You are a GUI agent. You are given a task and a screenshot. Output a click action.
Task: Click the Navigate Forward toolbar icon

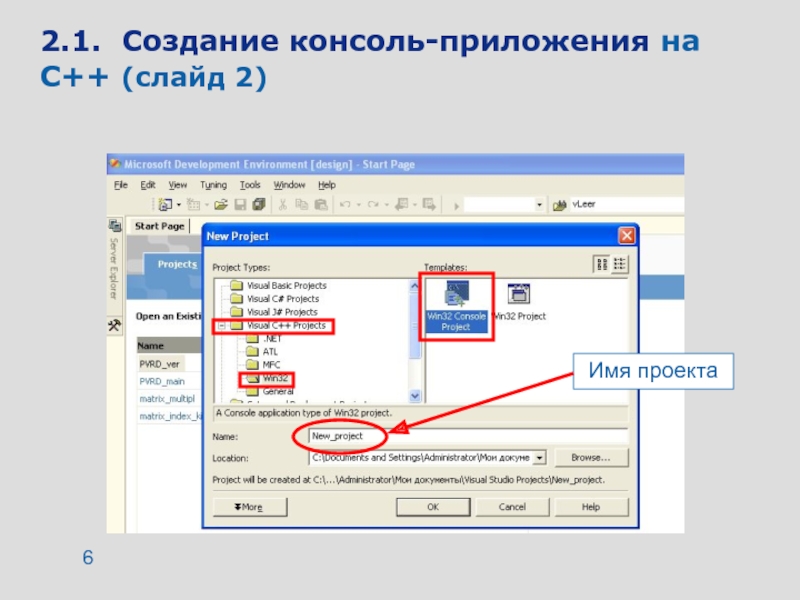(x=429, y=205)
